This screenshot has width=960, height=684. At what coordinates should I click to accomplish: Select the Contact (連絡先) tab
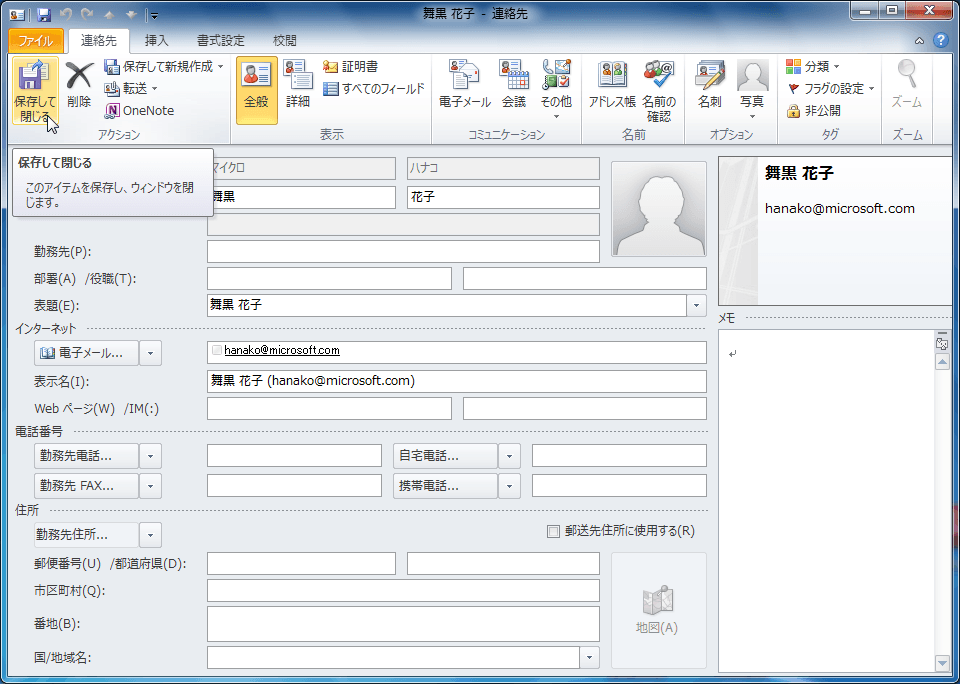pyautogui.click(x=99, y=41)
